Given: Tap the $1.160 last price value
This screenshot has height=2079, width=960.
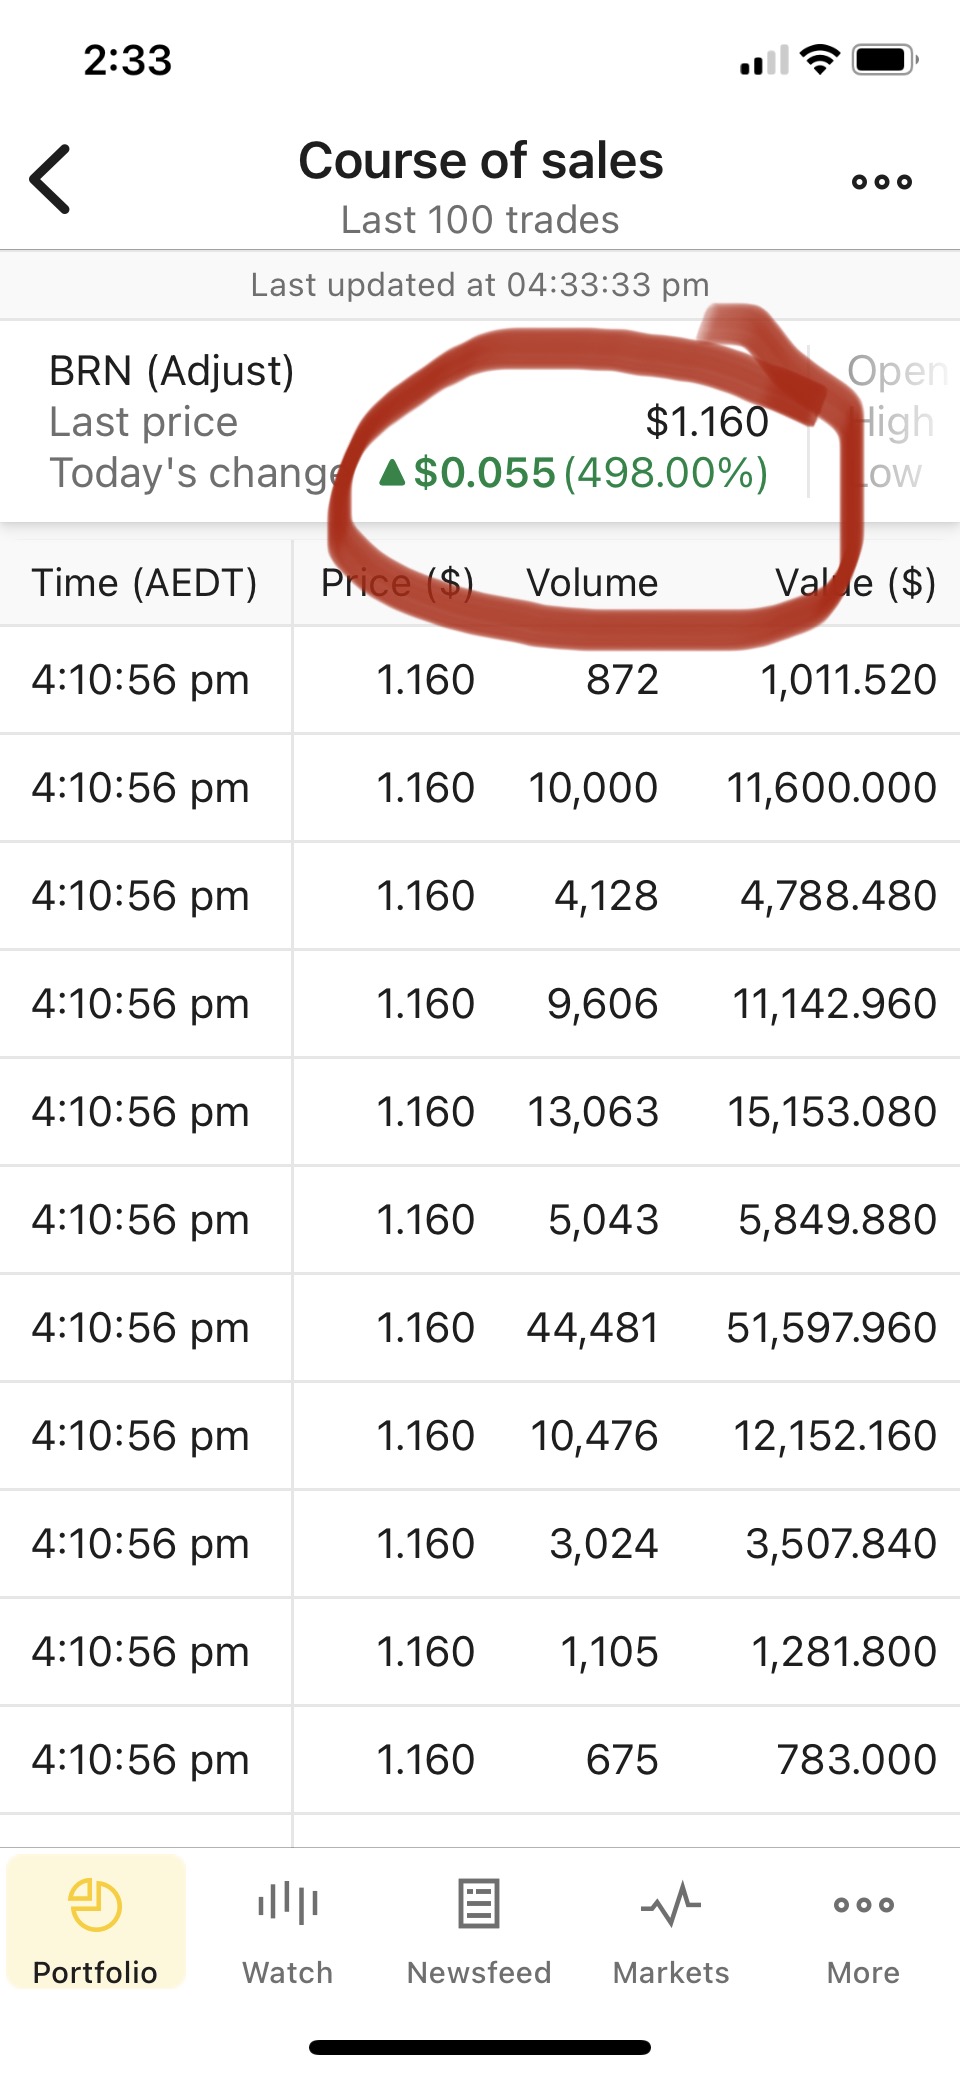Looking at the screenshot, I should click(x=707, y=422).
